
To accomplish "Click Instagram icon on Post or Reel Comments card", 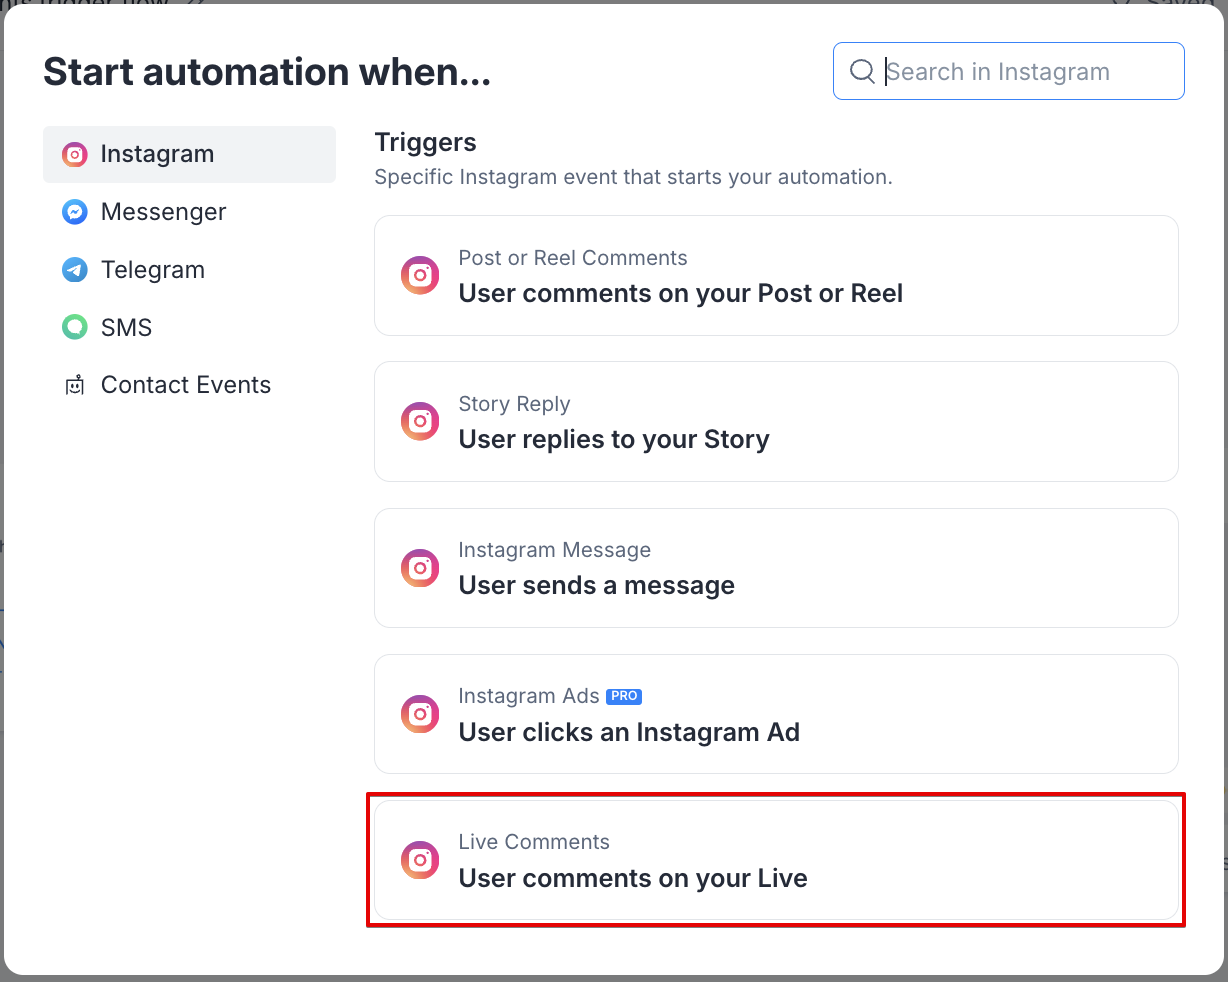I will (x=420, y=275).
